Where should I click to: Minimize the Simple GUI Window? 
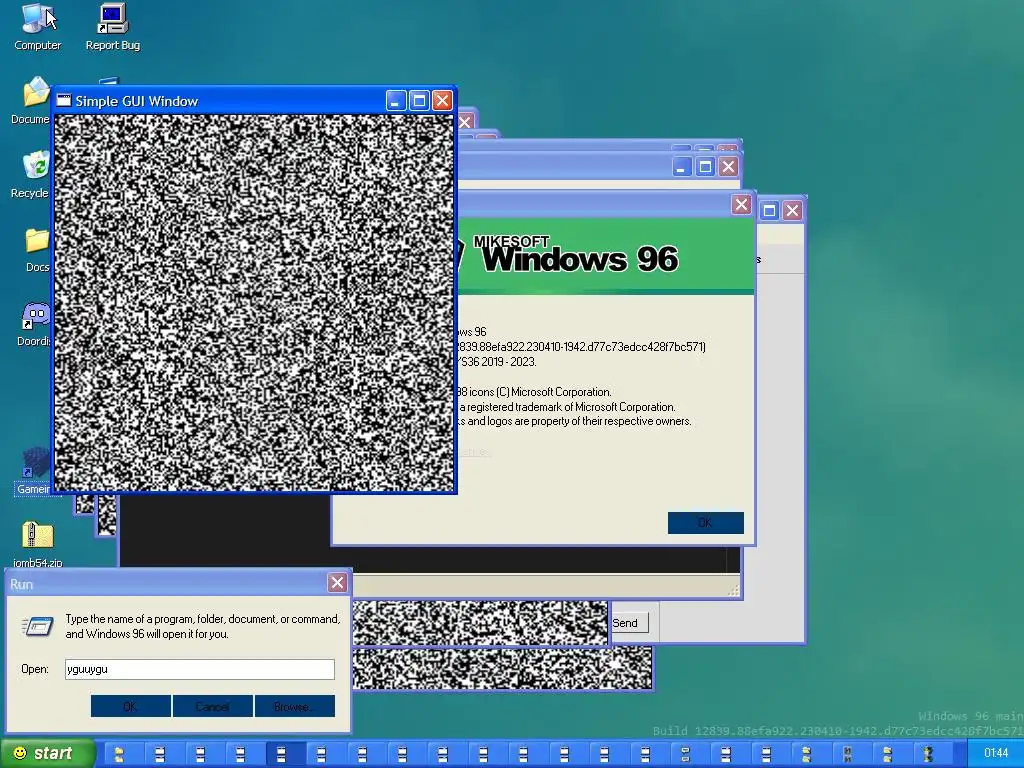[396, 101]
